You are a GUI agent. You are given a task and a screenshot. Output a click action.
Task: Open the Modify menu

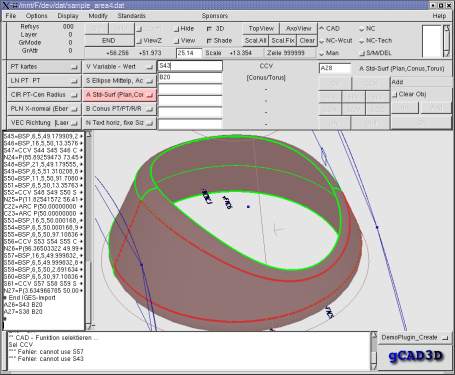[98, 16]
